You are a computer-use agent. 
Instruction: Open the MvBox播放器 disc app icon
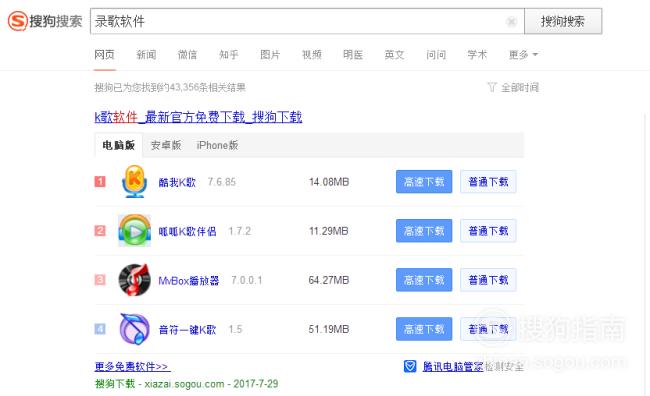134,280
